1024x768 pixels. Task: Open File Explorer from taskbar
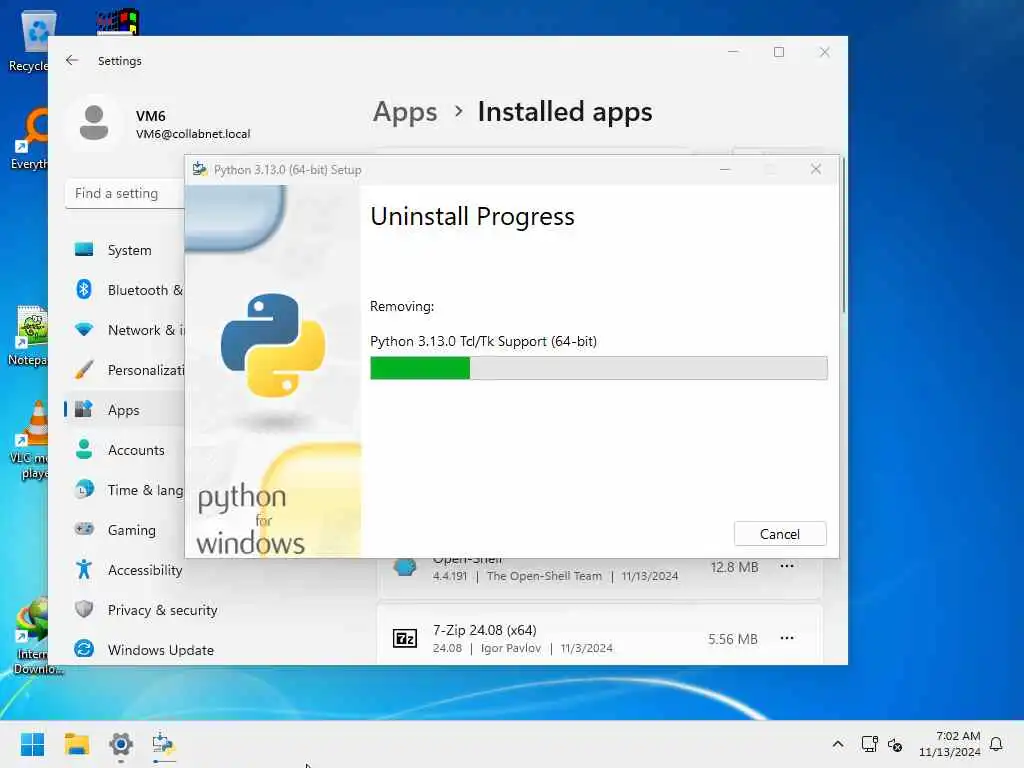(77, 744)
